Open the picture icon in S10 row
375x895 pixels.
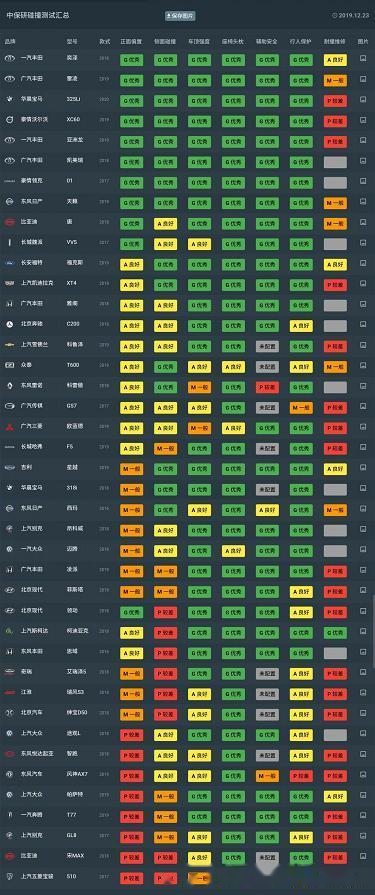point(363,877)
